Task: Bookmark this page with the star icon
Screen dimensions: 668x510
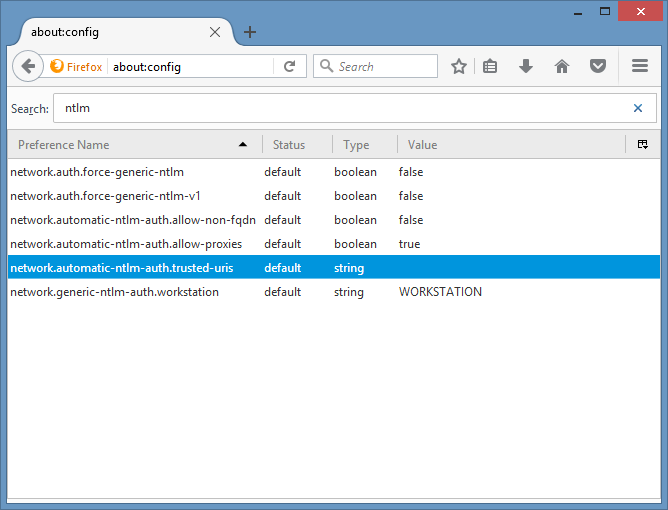Action: (x=459, y=66)
